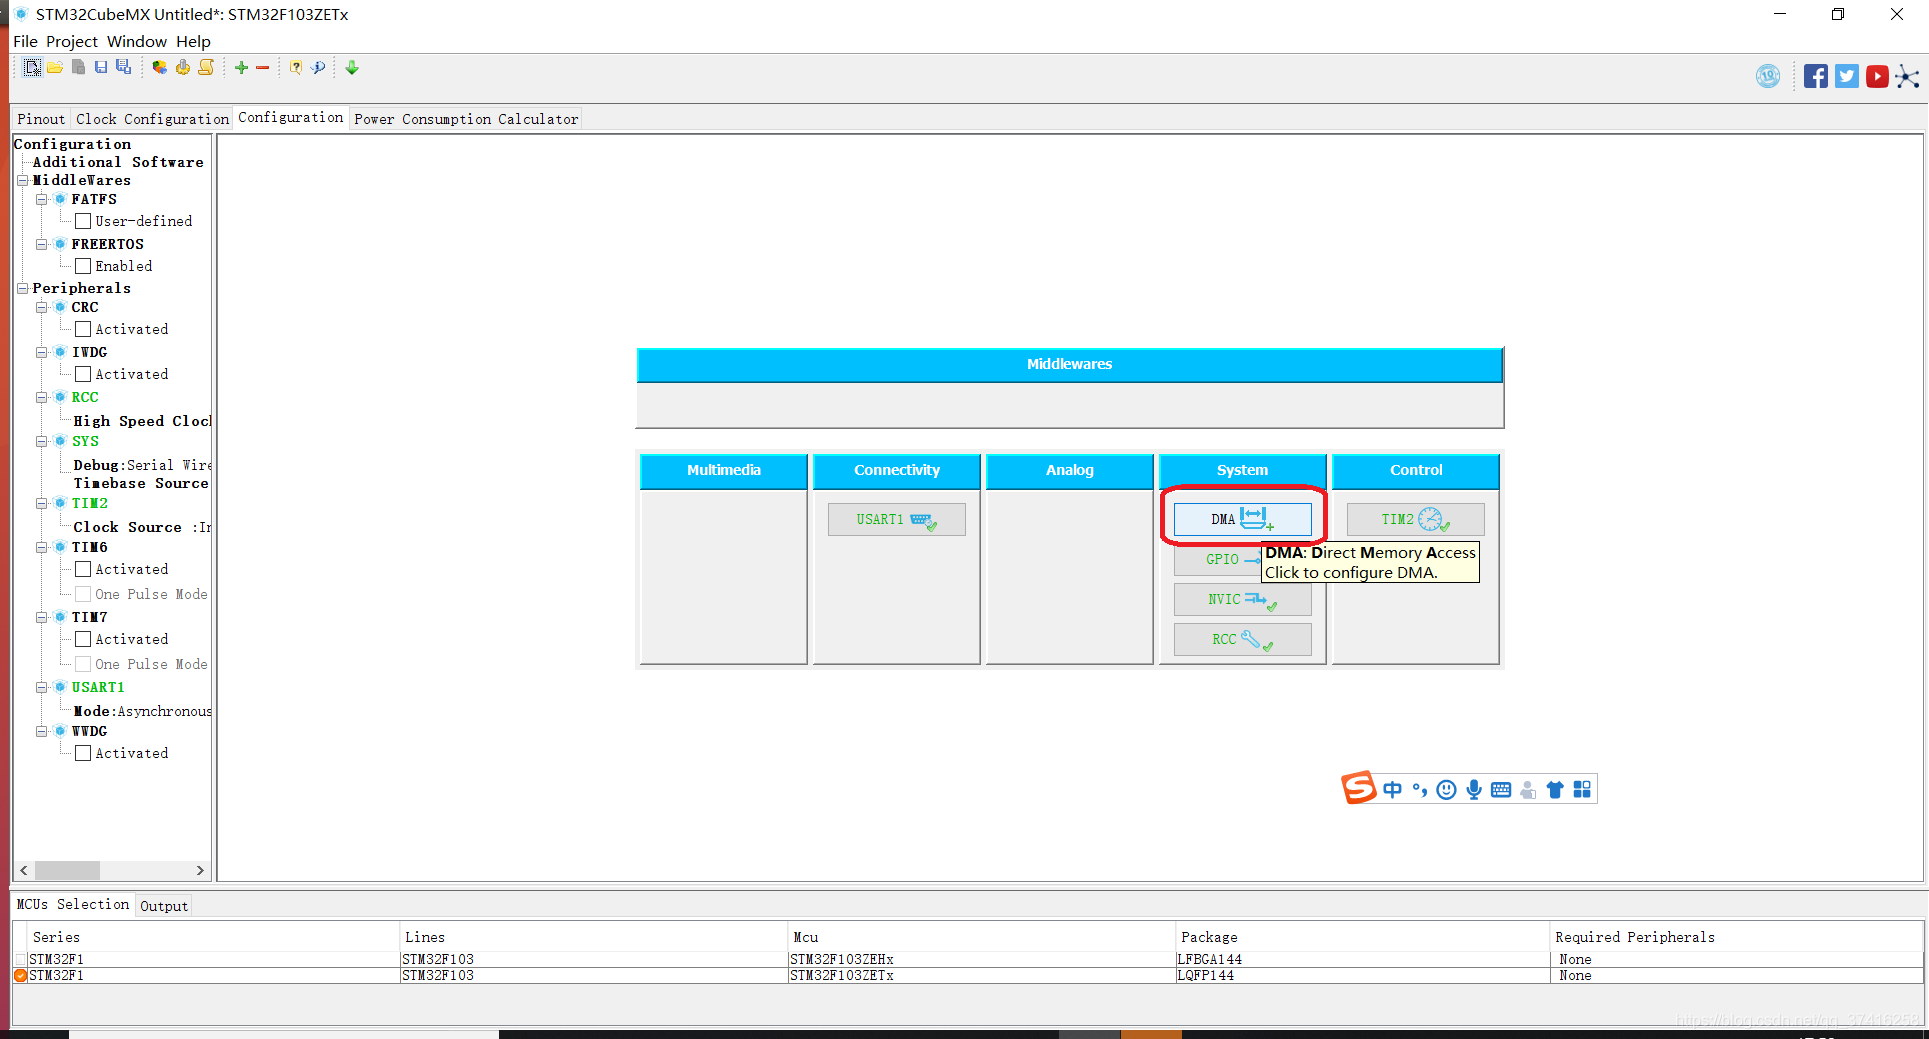Click the green plus toolbar icon
1929x1039 pixels.
241,67
